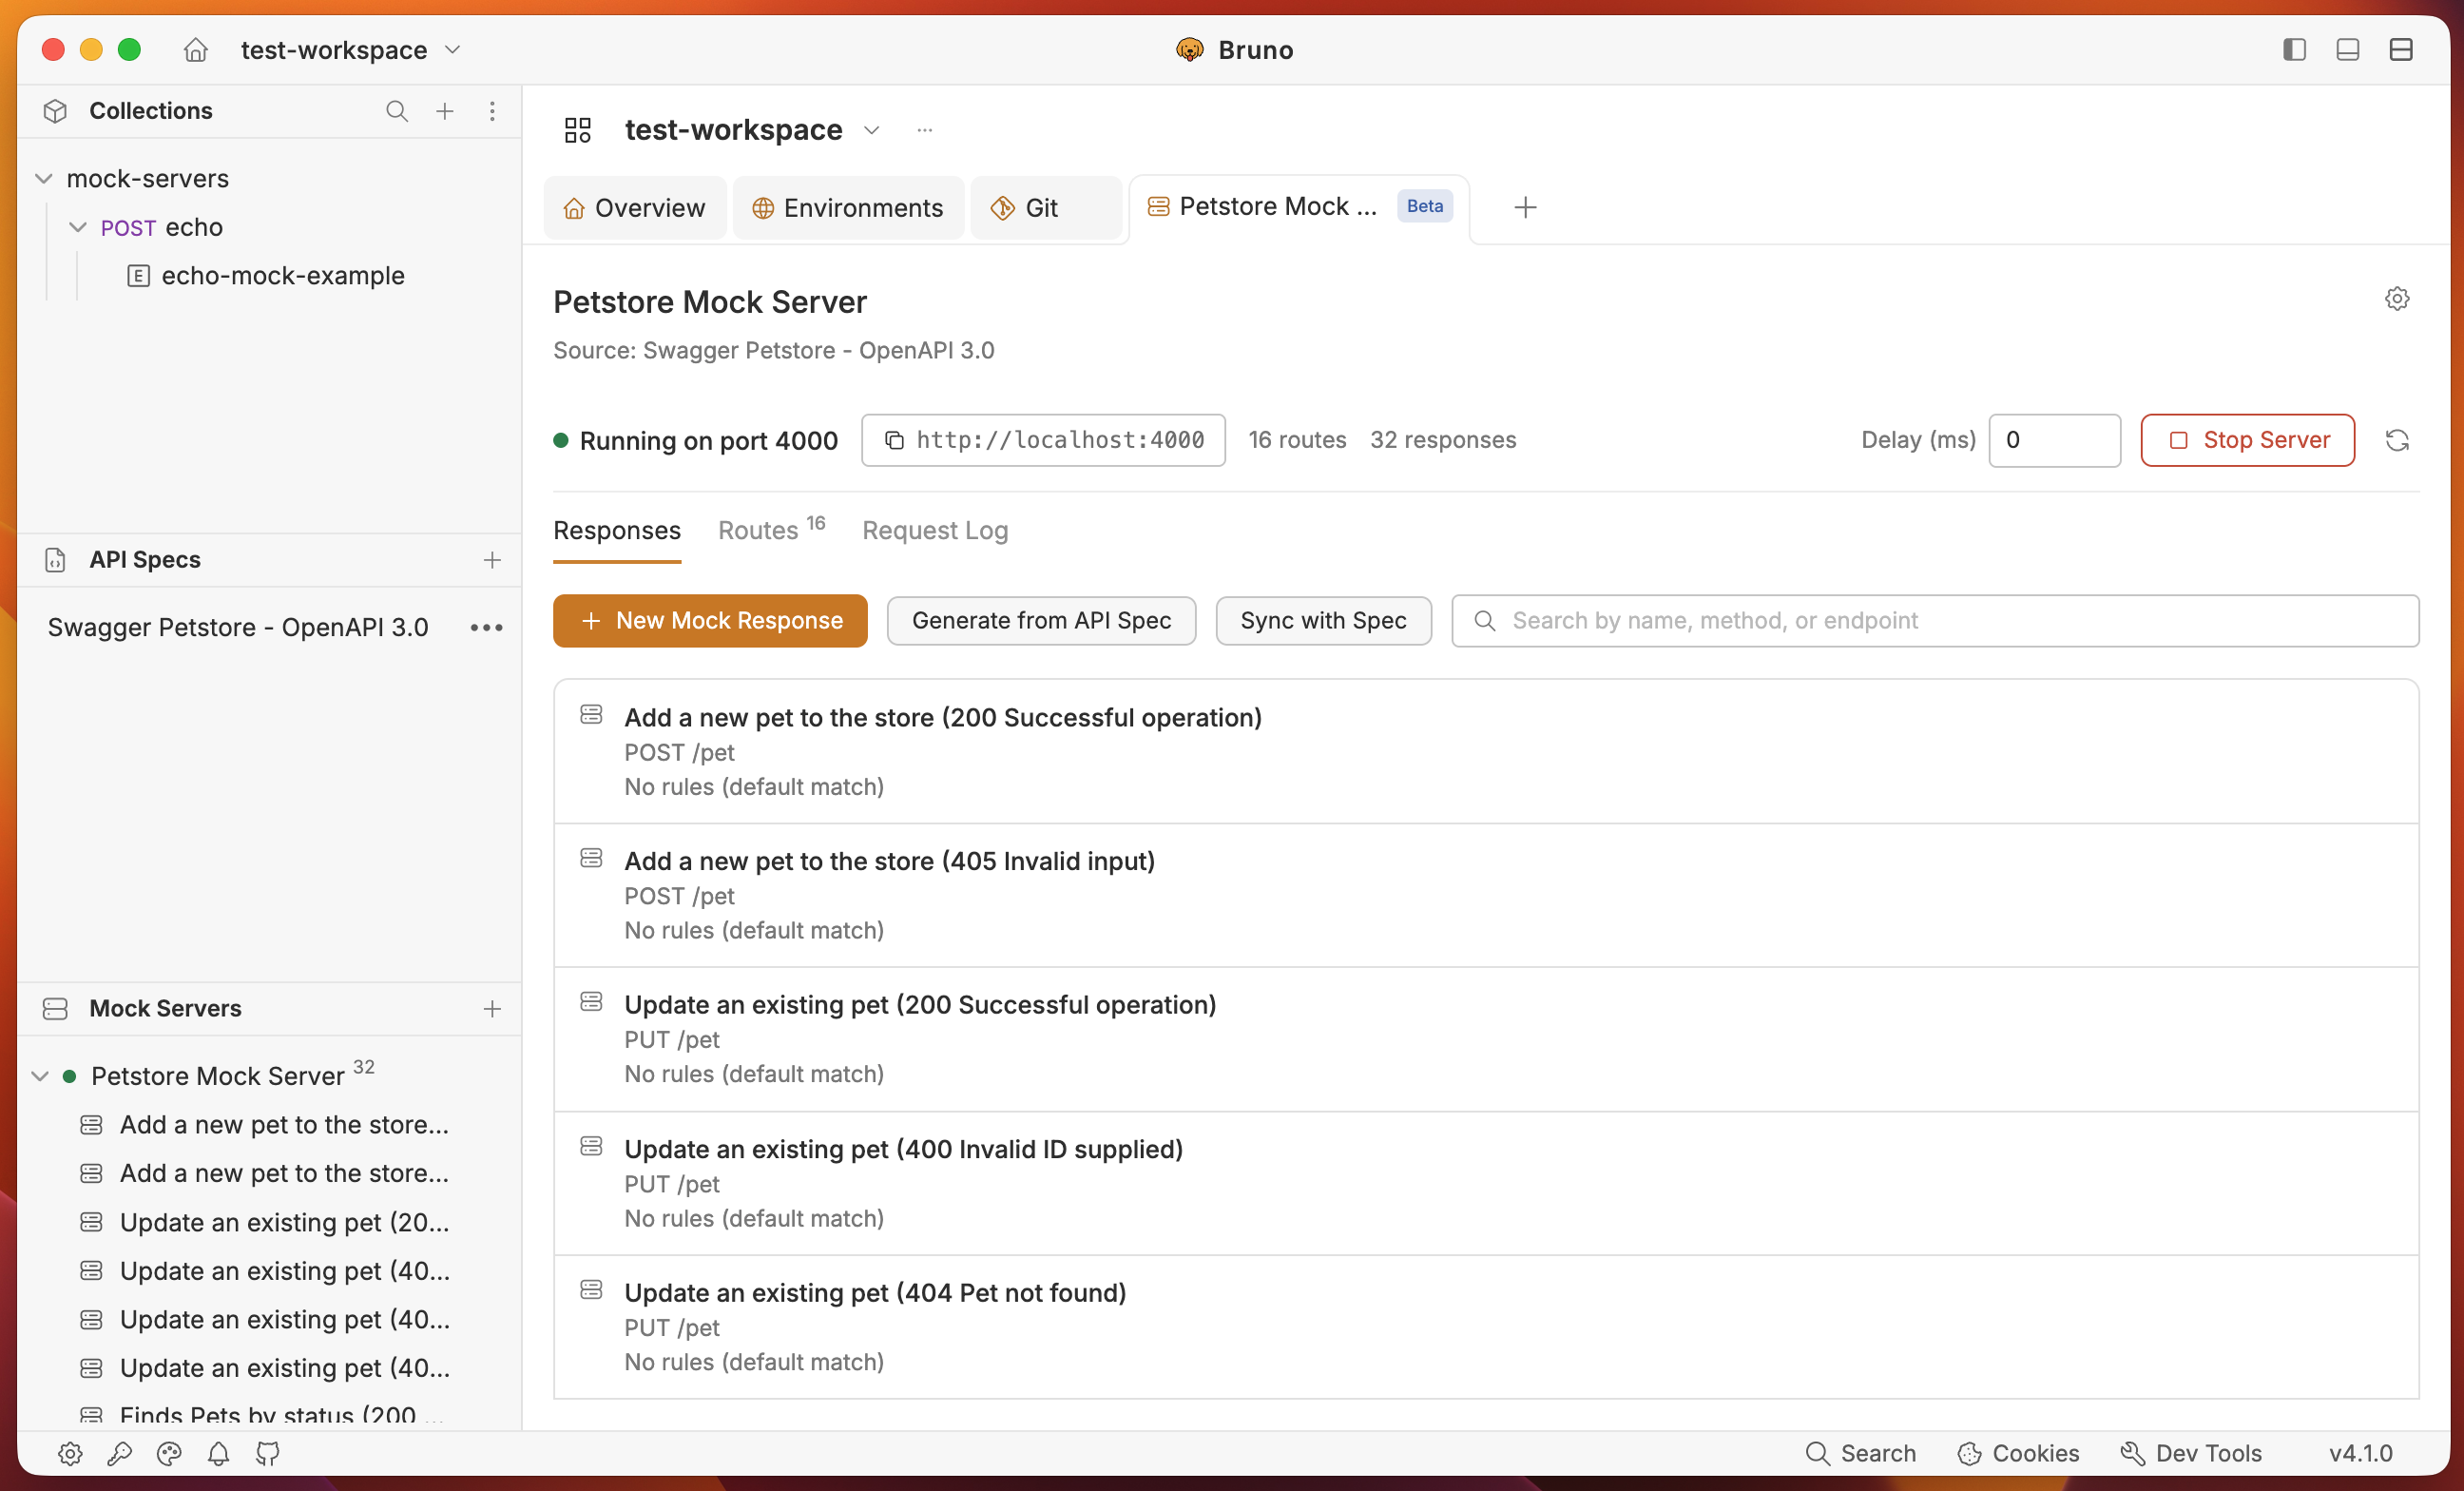Switch to the split pane layout icon
This screenshot has height=1491, width=2464.
click(x=2400, y=49)
